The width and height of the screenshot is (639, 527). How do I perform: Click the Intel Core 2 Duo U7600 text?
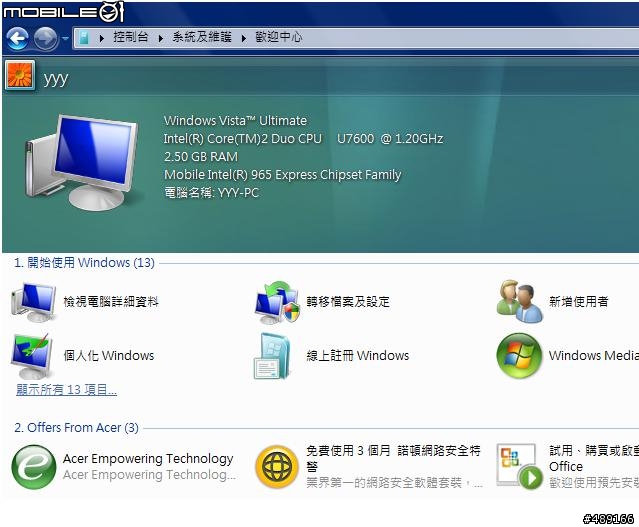[303, 139]
